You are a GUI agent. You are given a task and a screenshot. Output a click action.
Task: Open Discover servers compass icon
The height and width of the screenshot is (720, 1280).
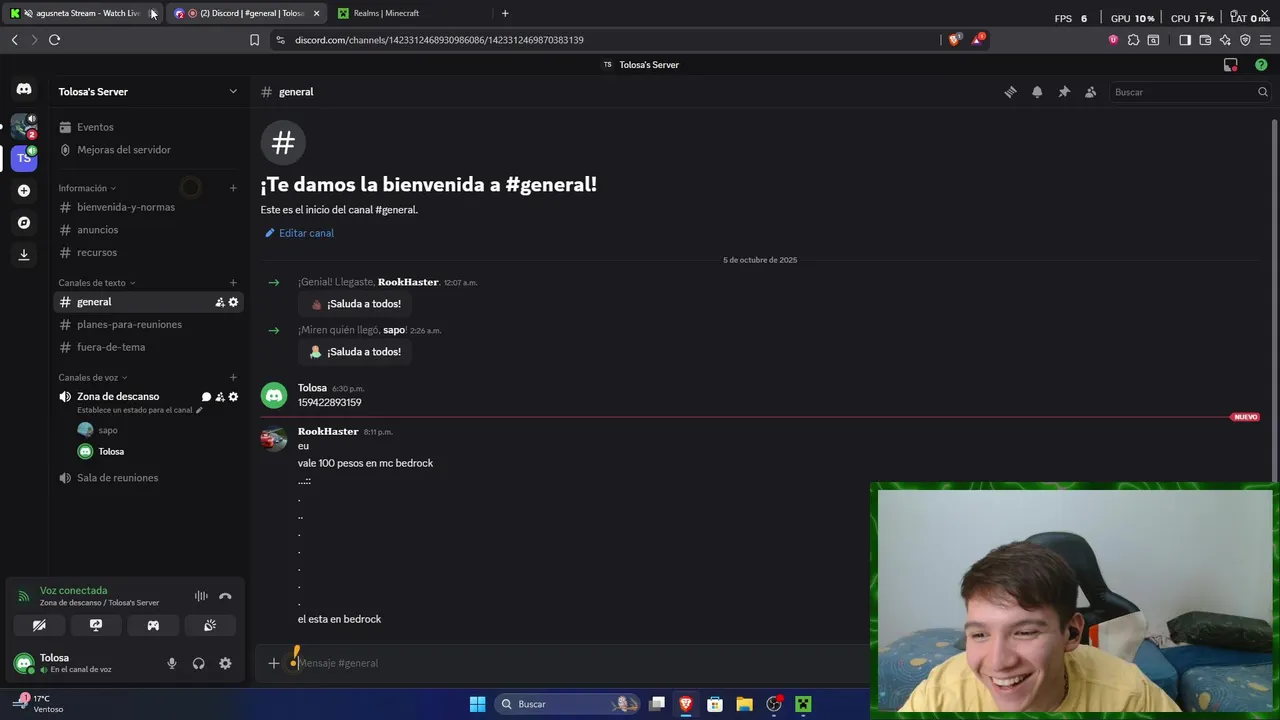(x=24, y=222)
